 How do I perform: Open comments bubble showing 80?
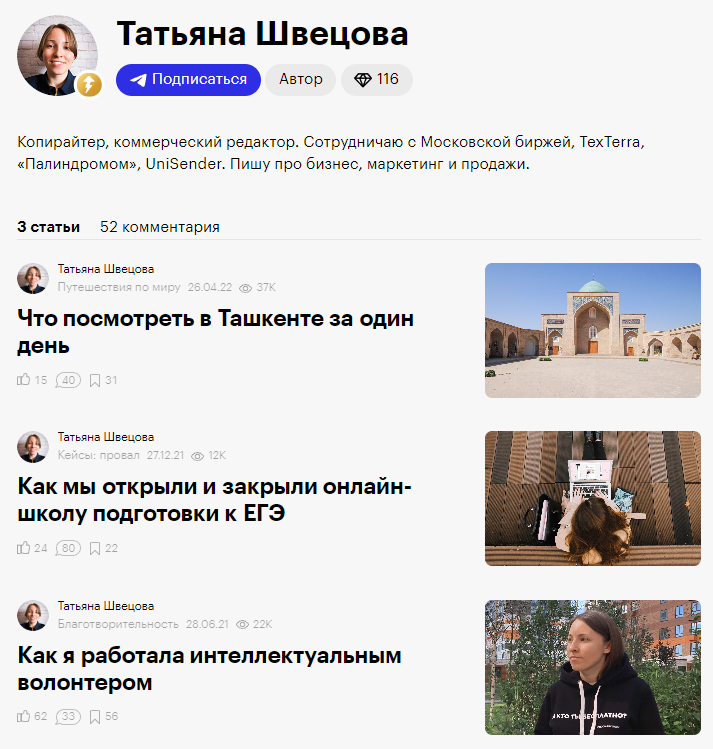click(x=68, y=548)
